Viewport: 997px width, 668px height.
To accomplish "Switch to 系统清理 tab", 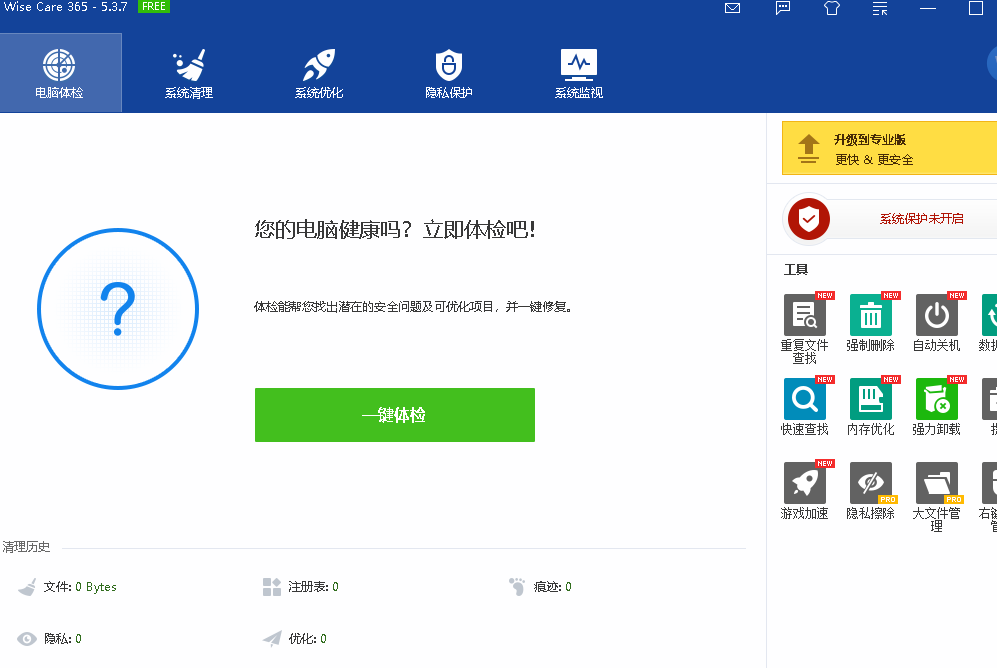I will 189,72.
